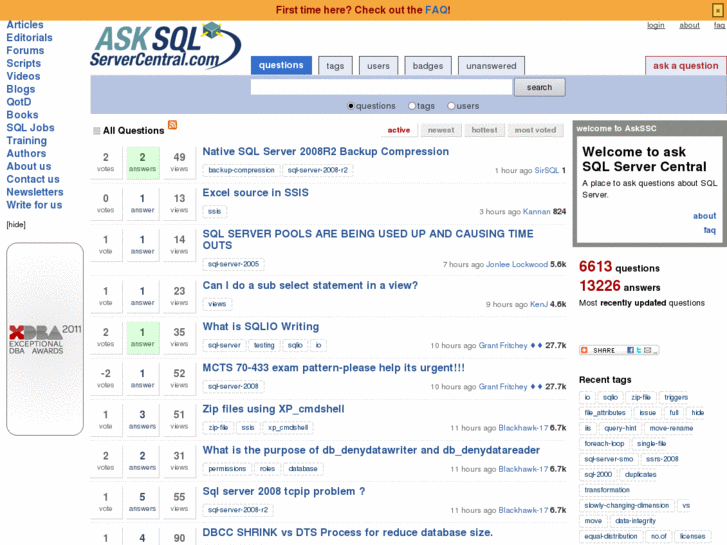This screenshot has height=545, width=727.
Task: Go to Blogs in left sidebar
Action: (21, 89)
